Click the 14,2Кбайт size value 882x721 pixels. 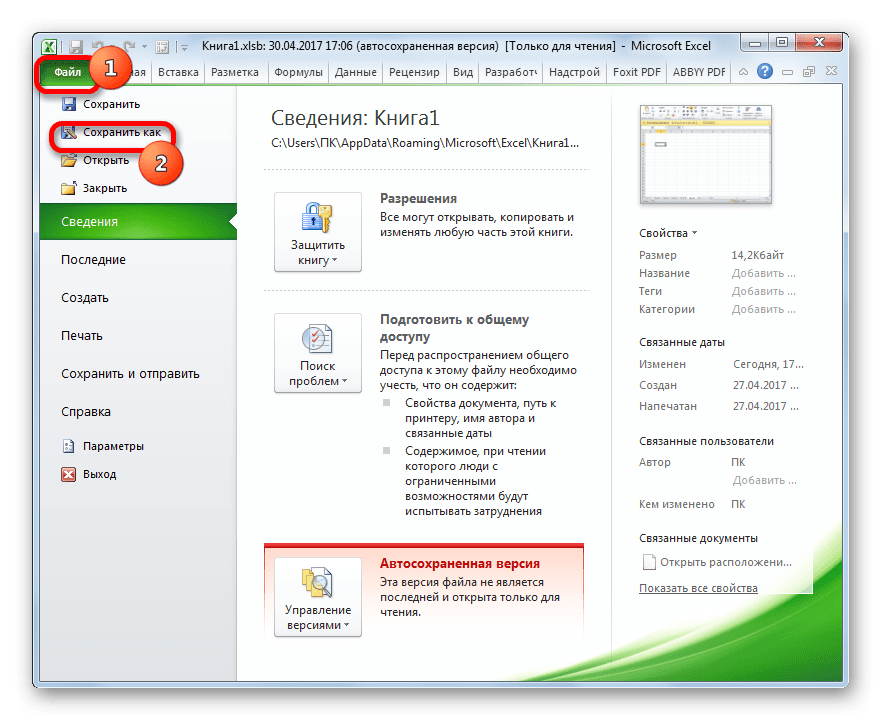coord(757,255)
